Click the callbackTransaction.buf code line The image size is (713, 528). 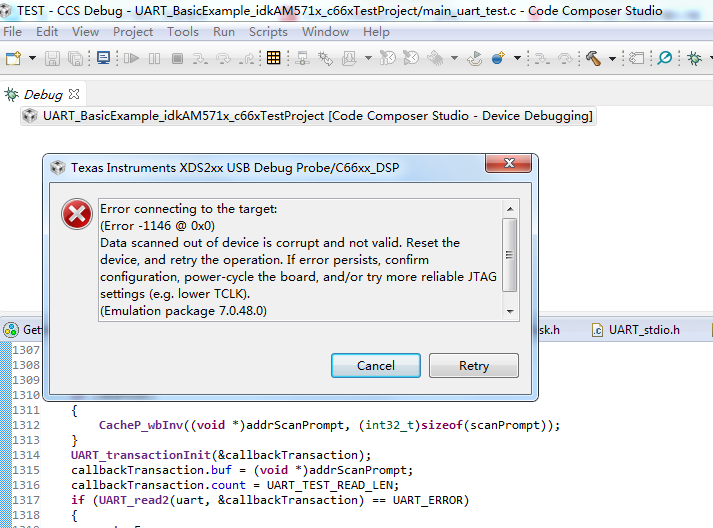242,470
